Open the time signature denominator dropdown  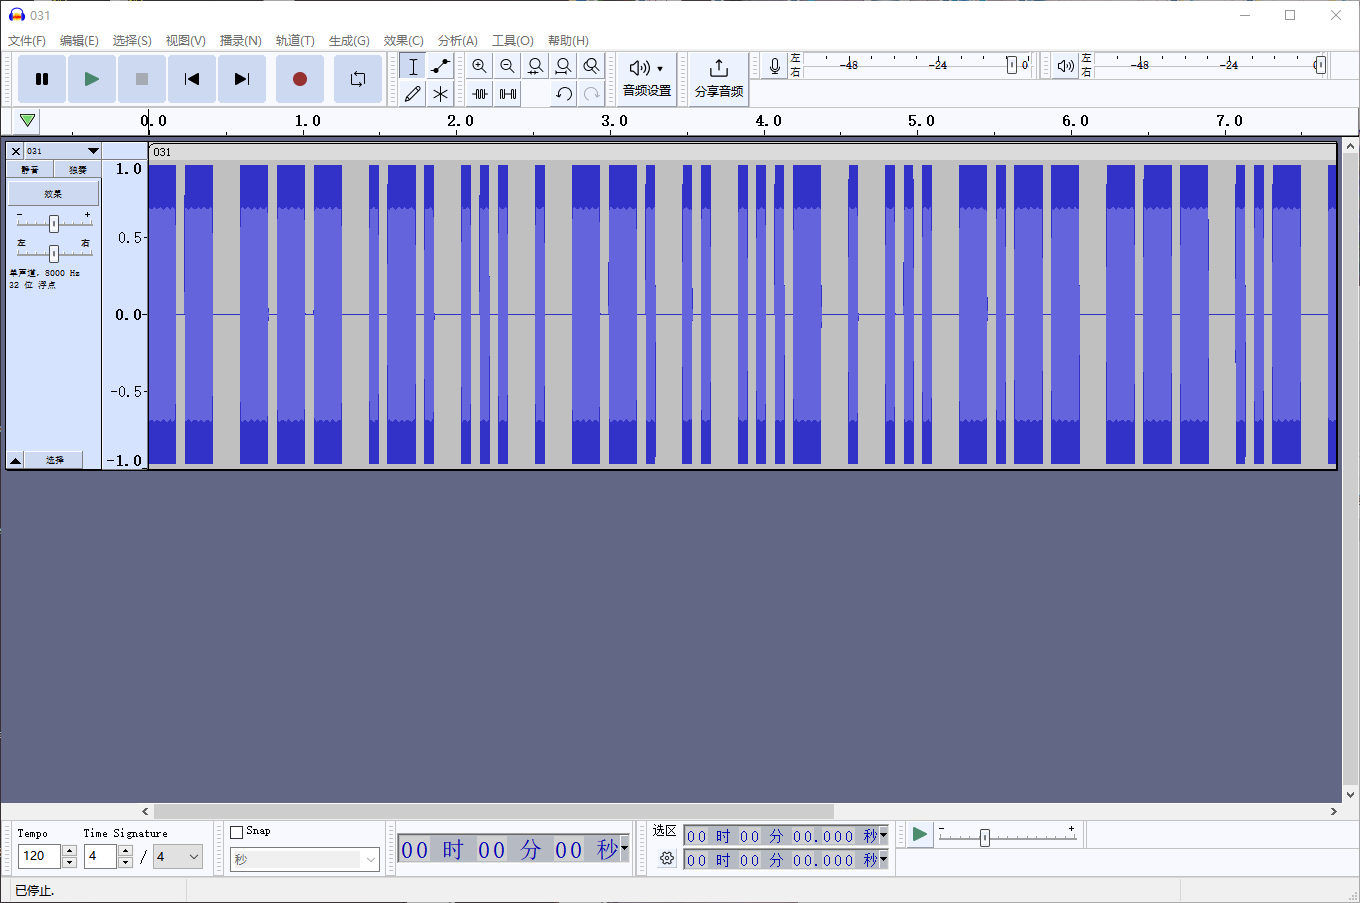coord(178,856)
